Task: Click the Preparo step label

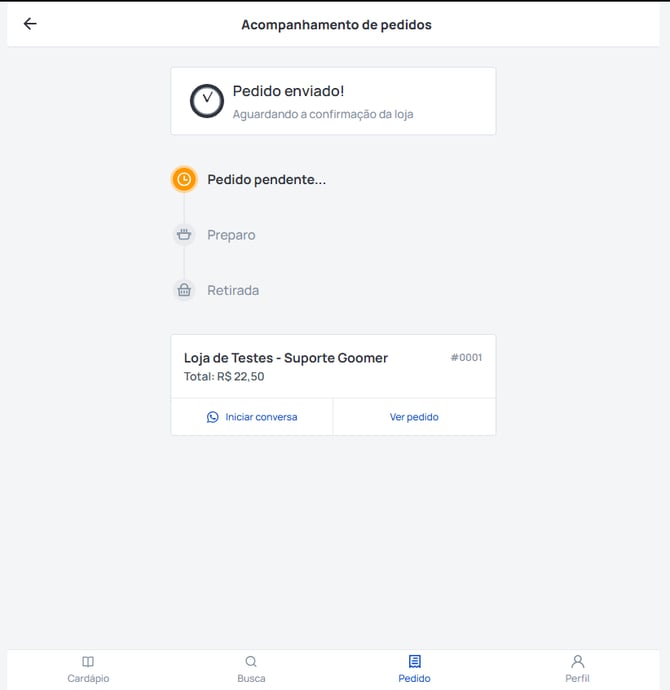Action: [231, 235]
